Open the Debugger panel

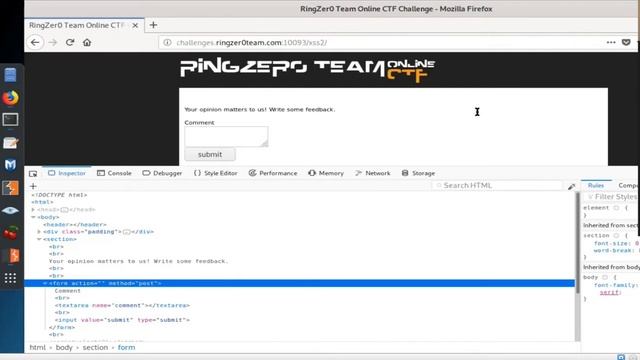click(x=162, y=173)
